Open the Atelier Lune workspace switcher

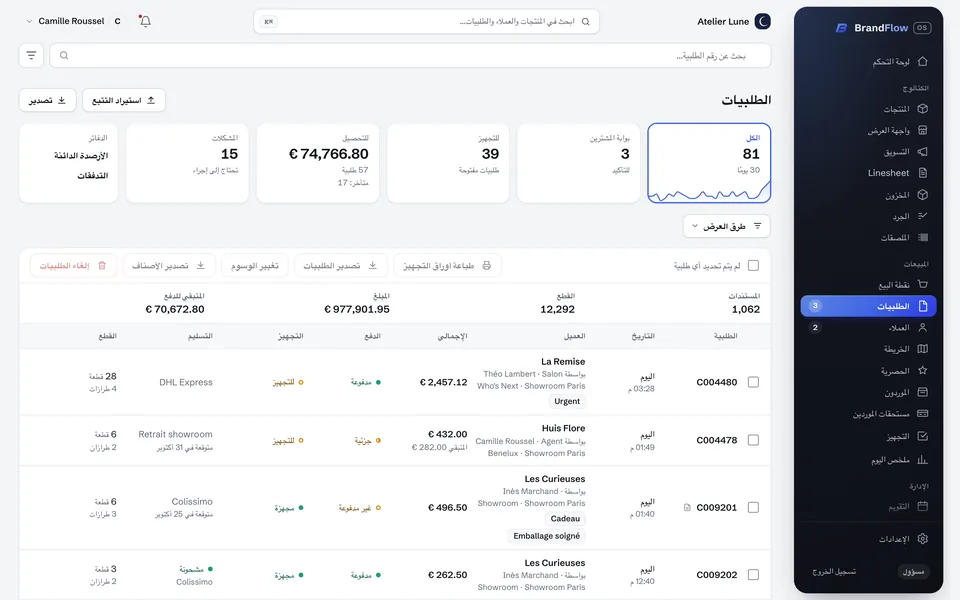[x=733, y=21]
